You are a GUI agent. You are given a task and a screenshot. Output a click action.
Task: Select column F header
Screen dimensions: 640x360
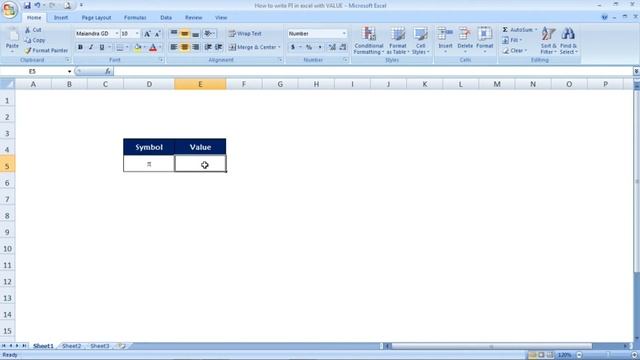(244, 84)
